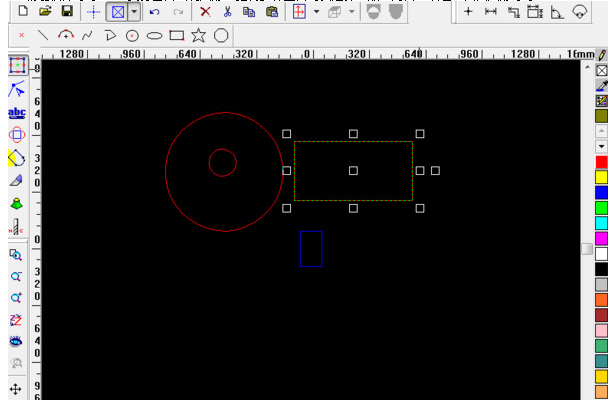Choose the rectangle drawing tool
Image resolution: width=611 pixels, height=400 pixels.
(176, 35)
